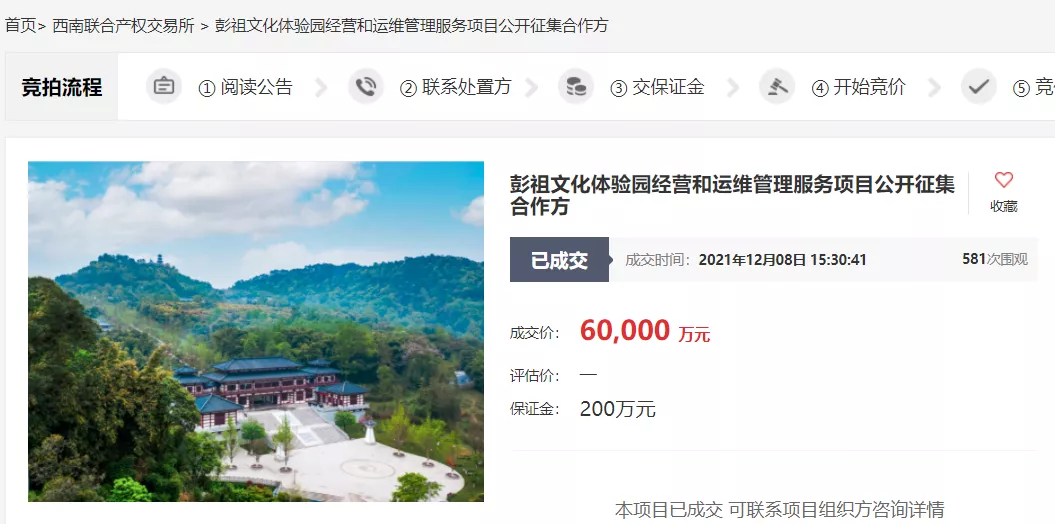The width and height of the screenshot is (1055, 524).
Task: Click the 已成交 status badge
Action: (559, 260)
